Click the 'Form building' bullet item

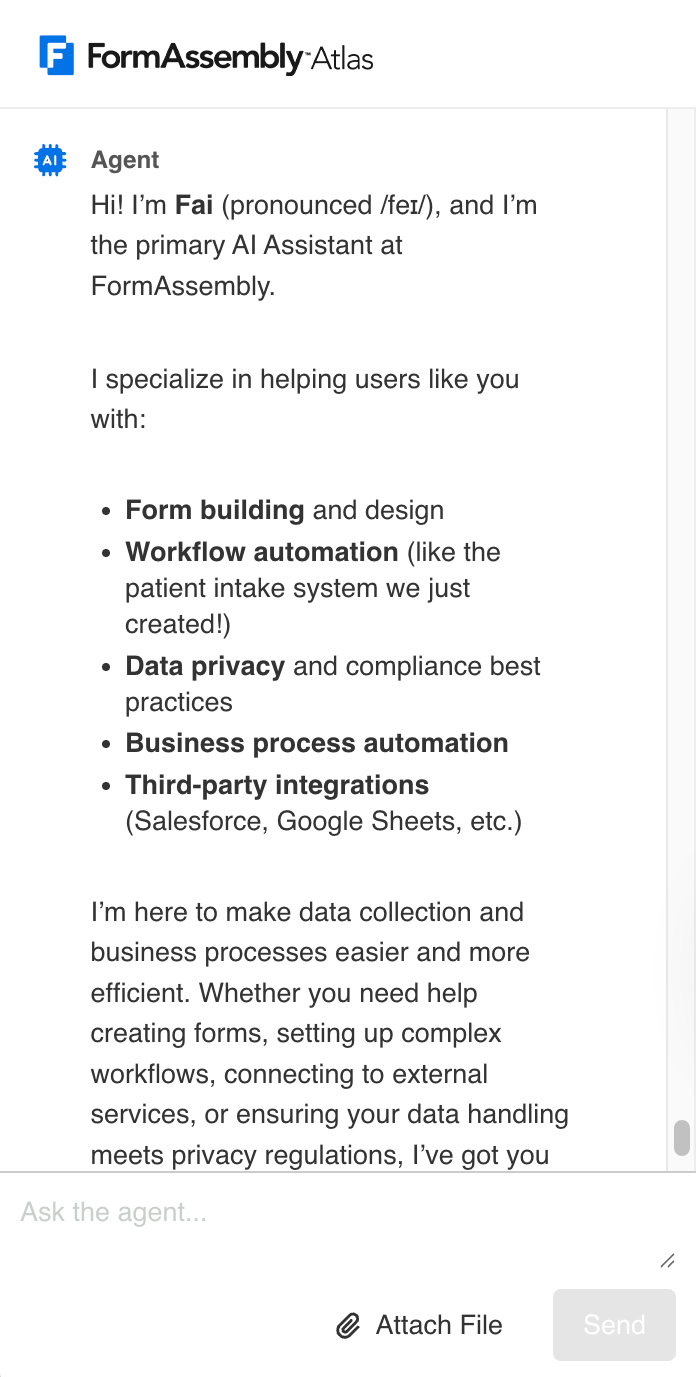(x=214, y=510)
